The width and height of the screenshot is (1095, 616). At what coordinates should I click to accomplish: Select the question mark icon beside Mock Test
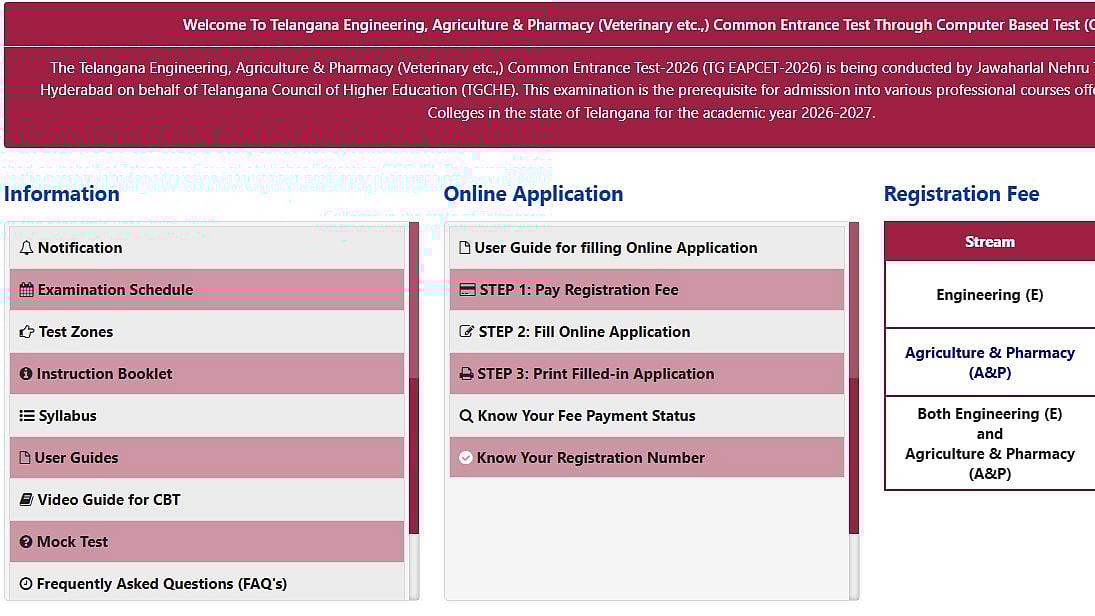pyautogui.click(x=27, y=541)
